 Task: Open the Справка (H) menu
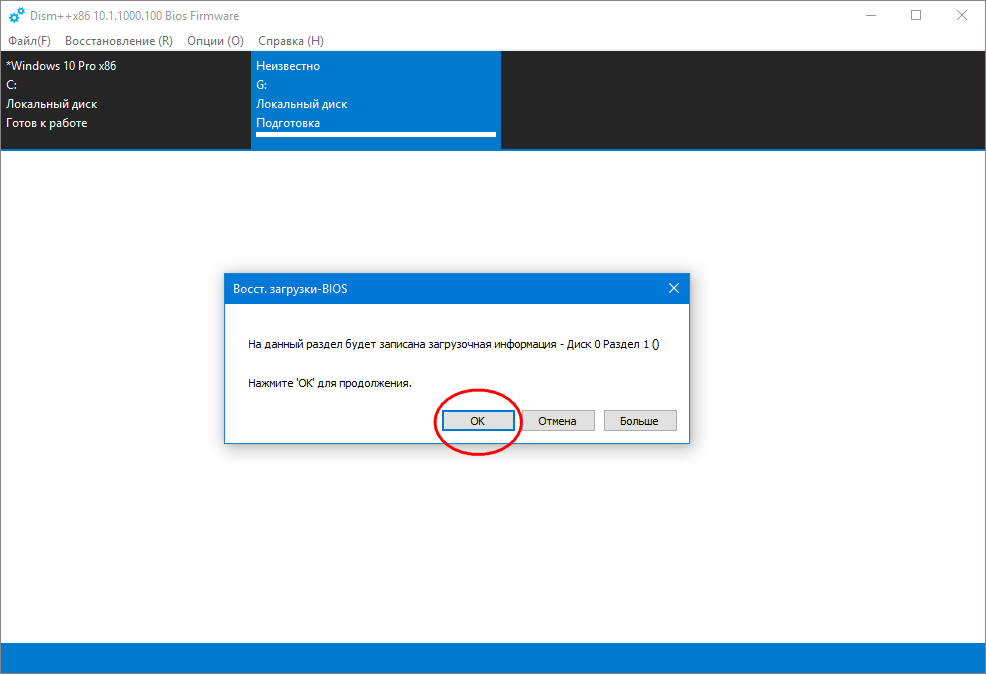point(291,41)
